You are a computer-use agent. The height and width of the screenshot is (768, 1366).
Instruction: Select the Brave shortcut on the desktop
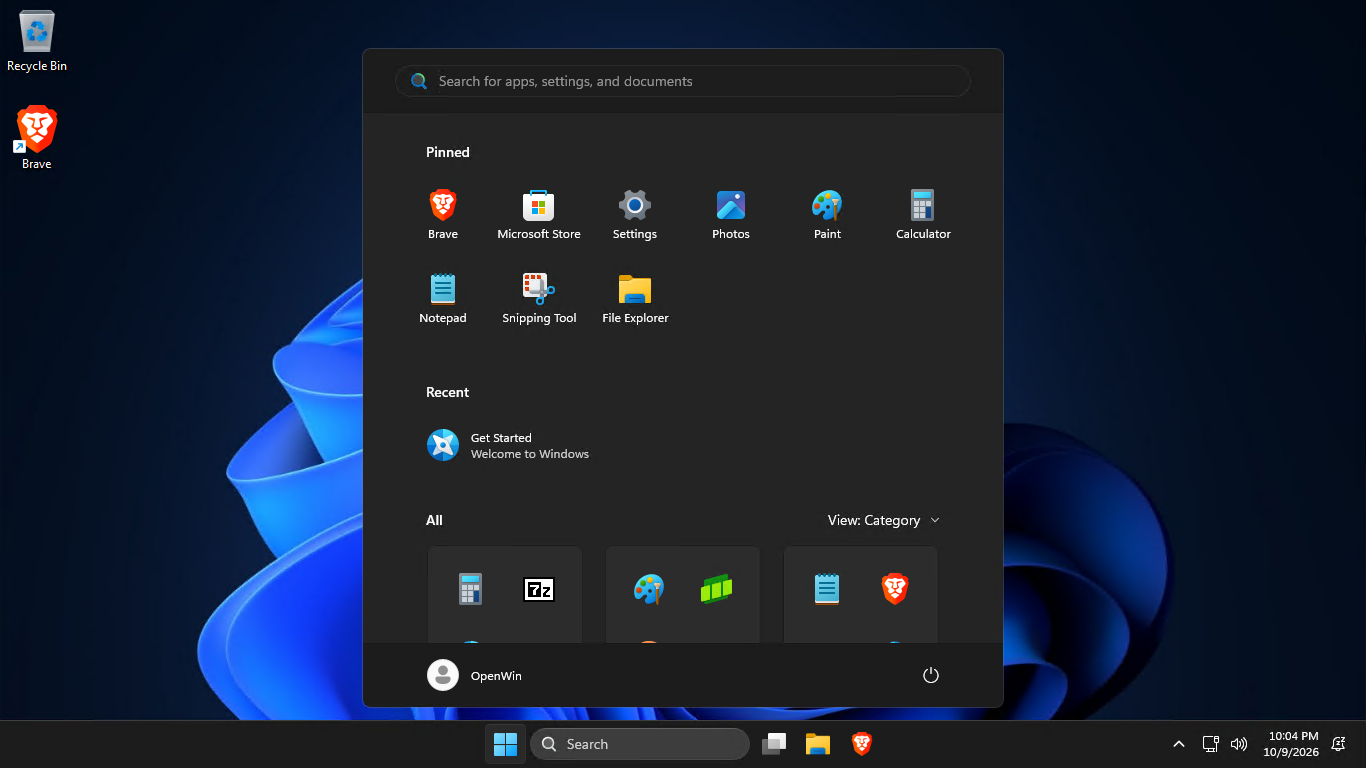(37, 138)
